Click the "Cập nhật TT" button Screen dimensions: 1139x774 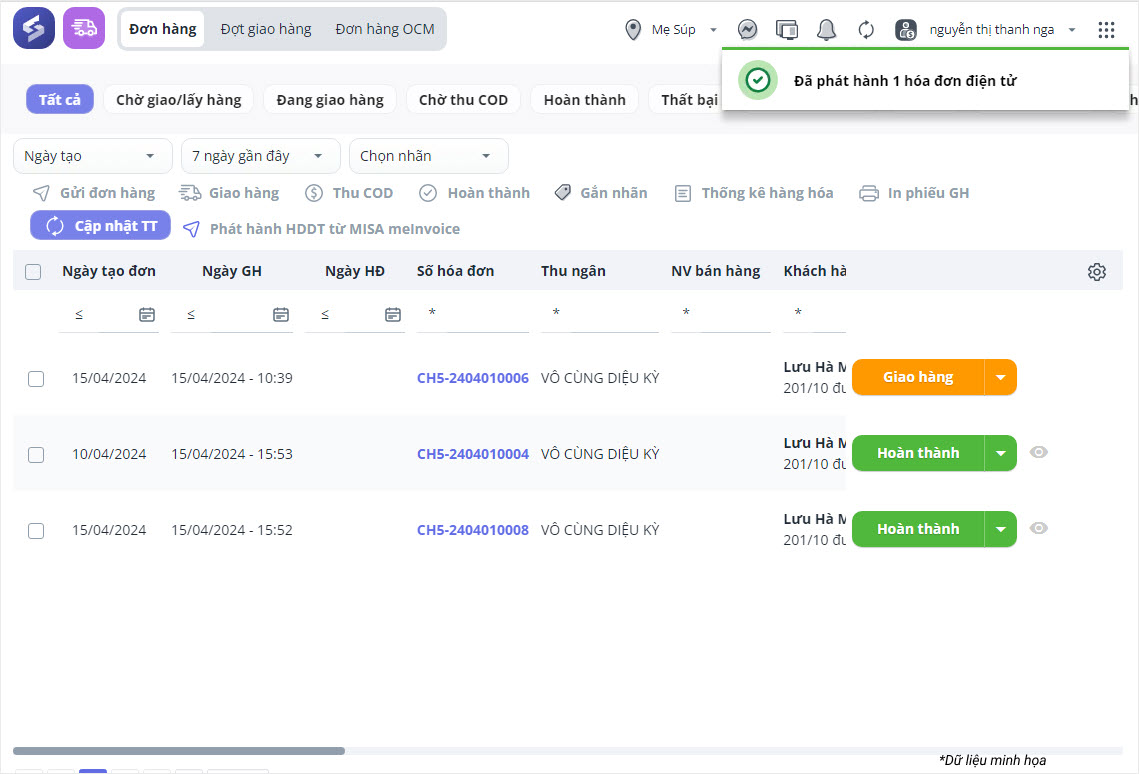[101, 226]
